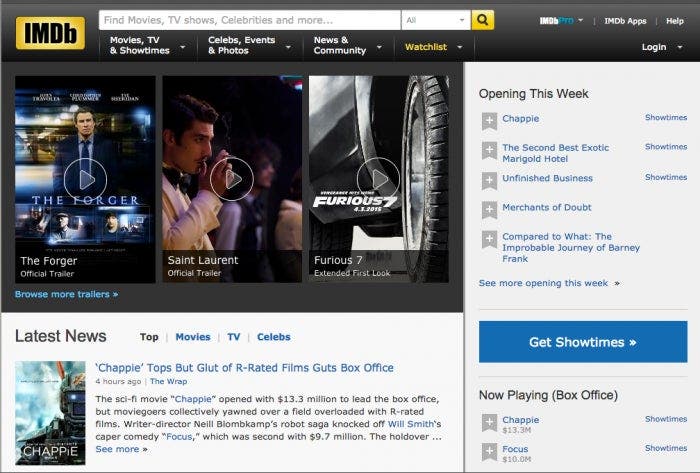This screenshot has height=473, width=700.
Task: Add Unfinished Business to watchlist
Action: click(x=489, y=181)
